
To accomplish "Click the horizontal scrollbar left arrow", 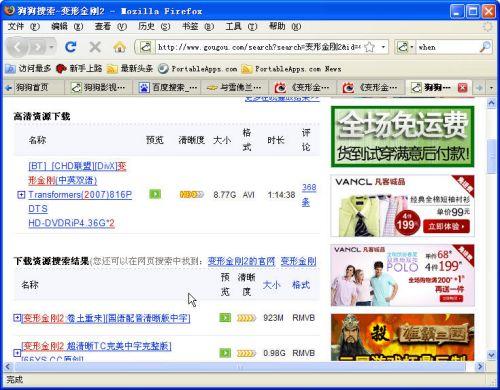I will [8, 367].
